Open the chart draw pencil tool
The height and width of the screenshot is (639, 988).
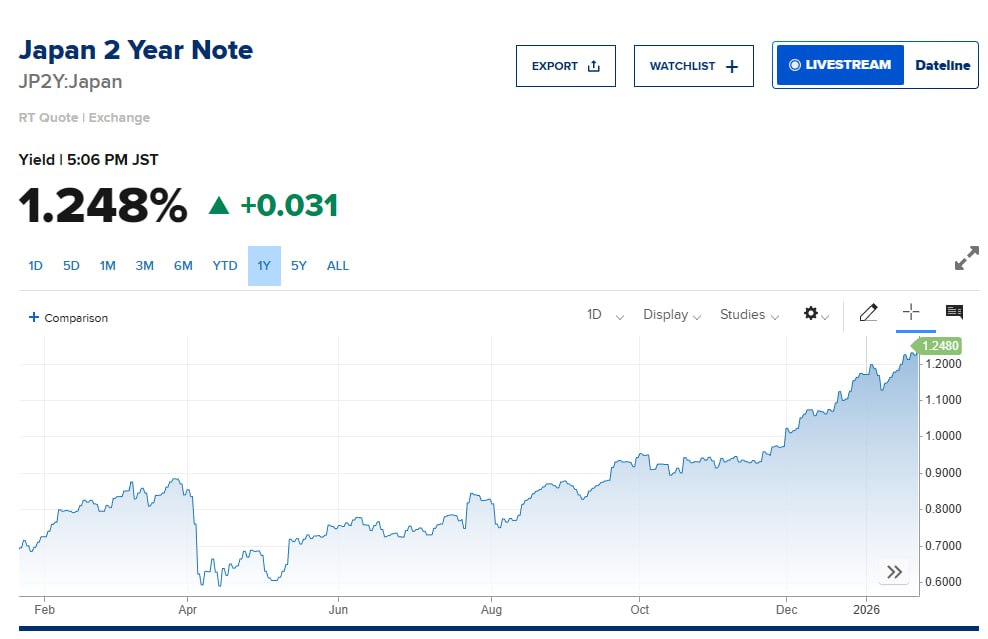[x=868, y=313]
